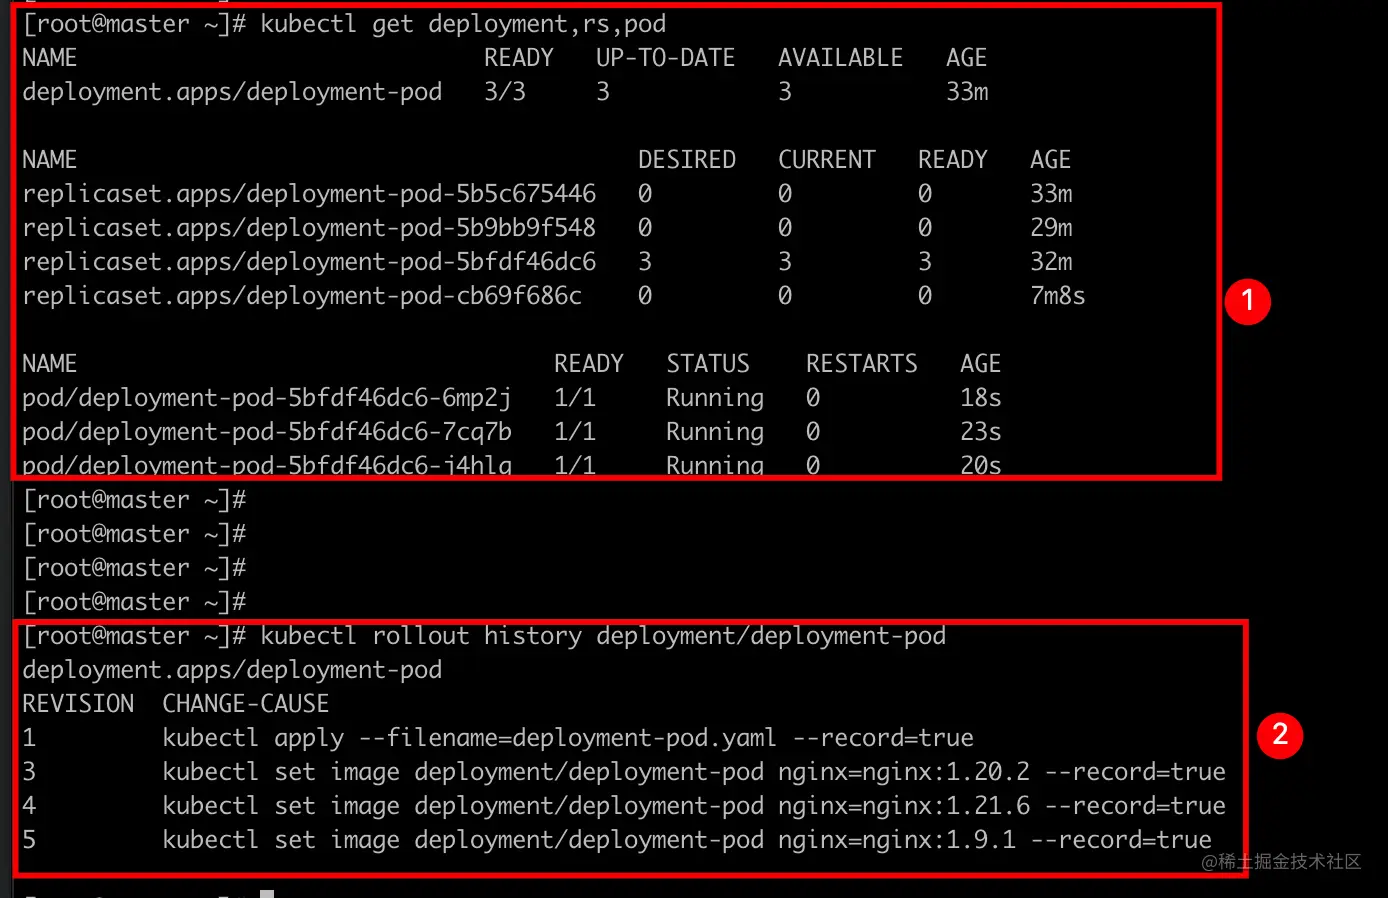1388x898 pixels.
Task: Select pod name 'pod/deployment-pod-5bfdf46dc6-6mp2j'
Action: [x=267, y=398]
